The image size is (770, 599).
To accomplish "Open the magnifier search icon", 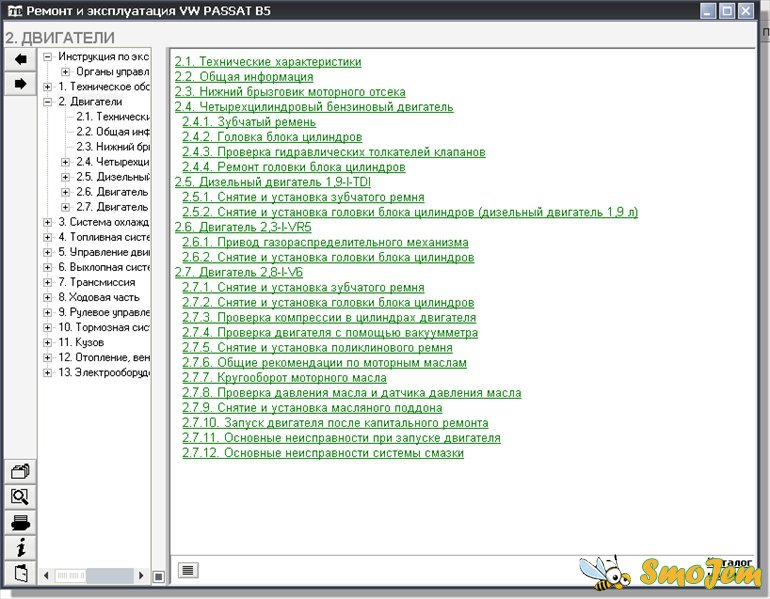I will pyautogui.click(x=20, y=497).
